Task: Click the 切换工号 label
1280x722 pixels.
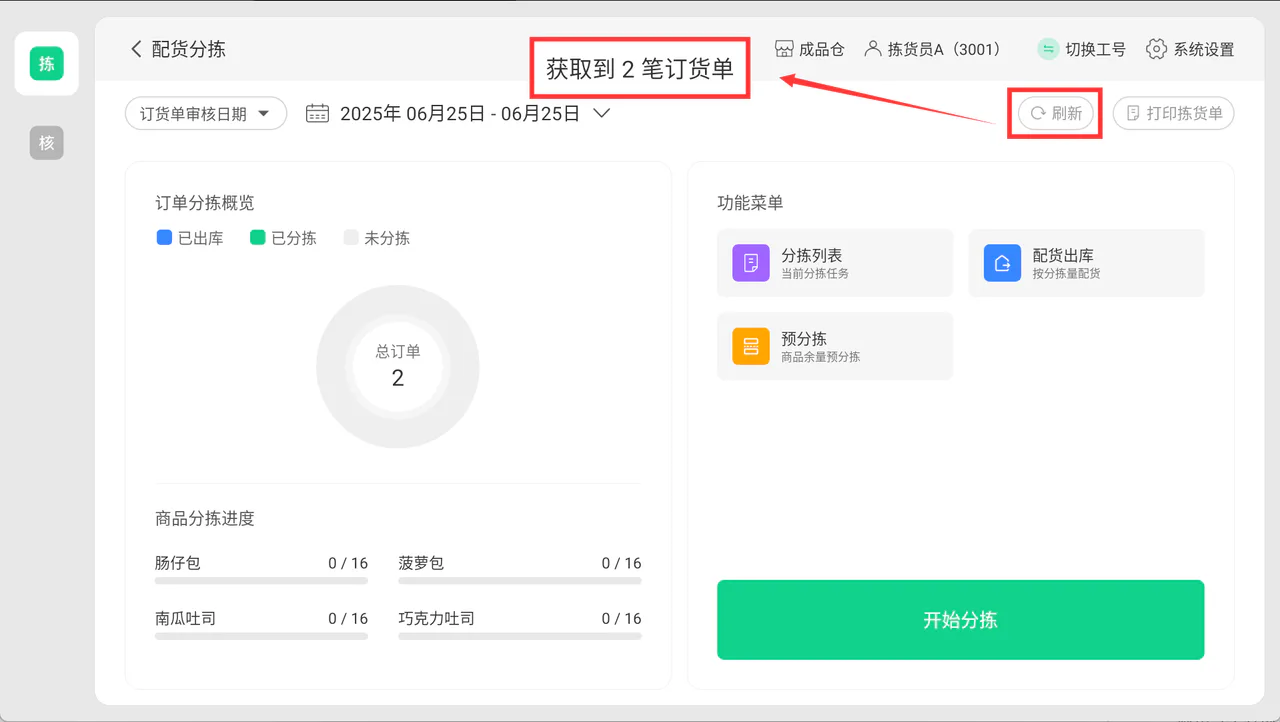Action: [1096, 49]
